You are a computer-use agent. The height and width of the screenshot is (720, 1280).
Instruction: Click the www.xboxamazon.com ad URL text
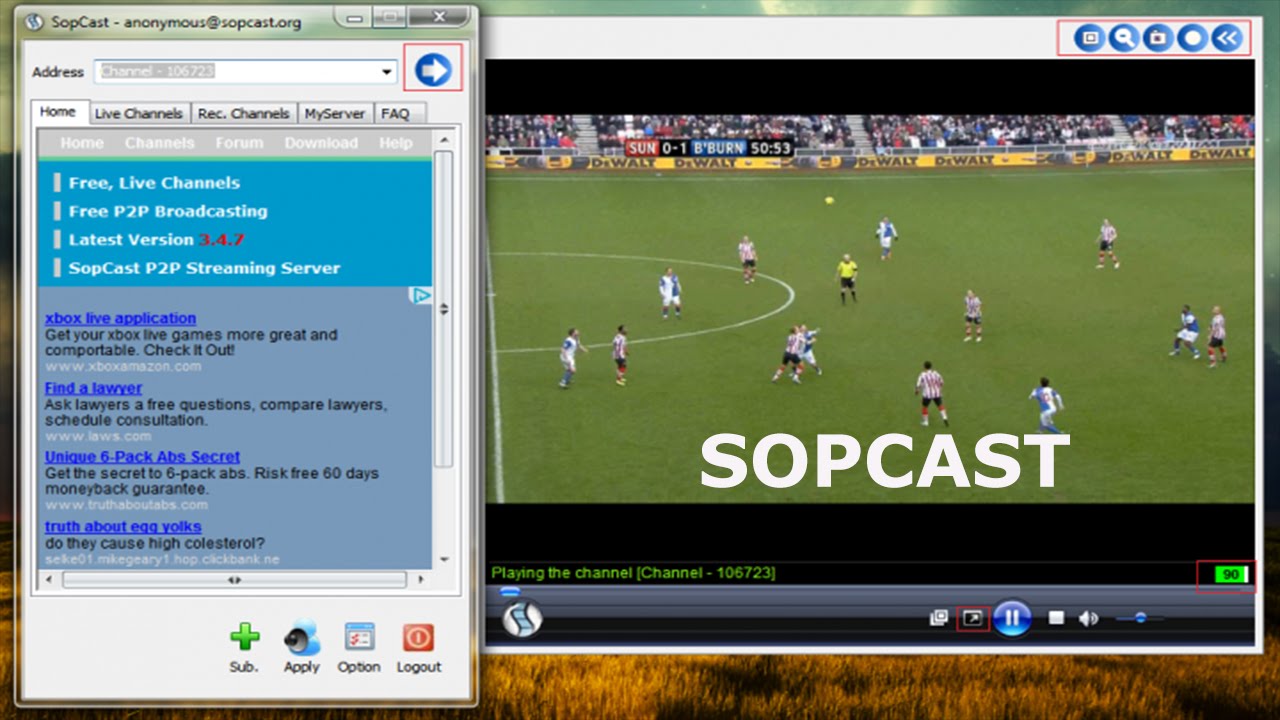coord(123,366)
